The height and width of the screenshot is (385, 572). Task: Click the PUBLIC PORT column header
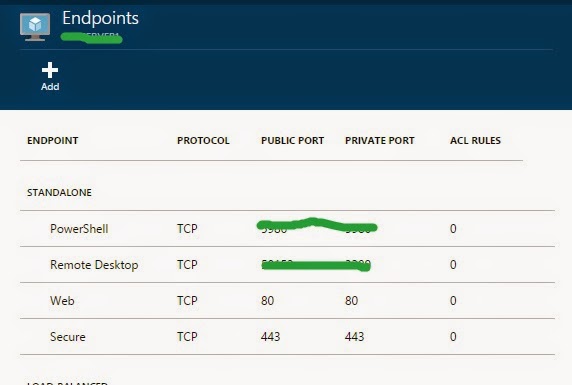pos(293,140)
